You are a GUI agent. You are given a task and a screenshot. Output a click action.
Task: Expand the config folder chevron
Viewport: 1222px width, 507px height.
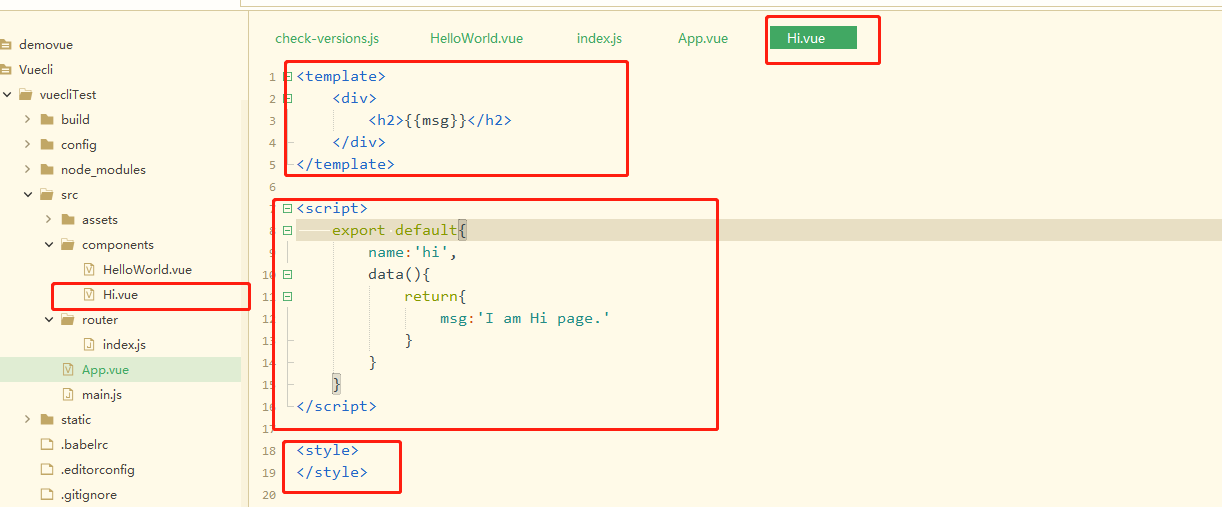pyautogui.click(x=28, y=144)
